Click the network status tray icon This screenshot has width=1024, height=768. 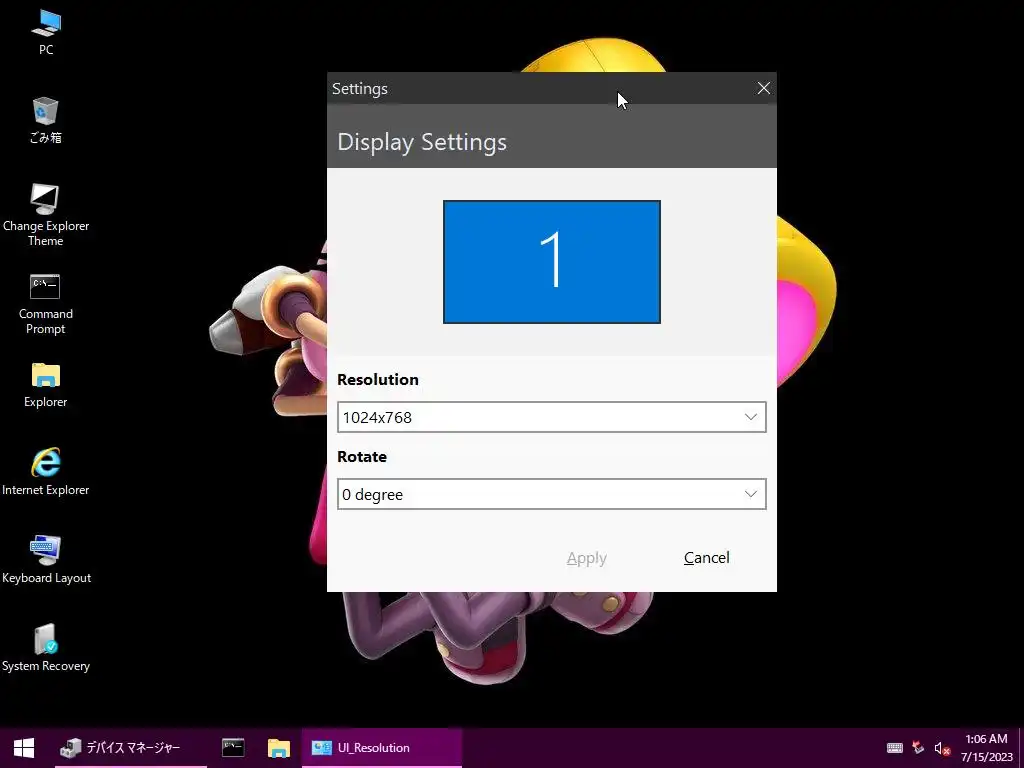pyautogui.click(x=918, y=748)
